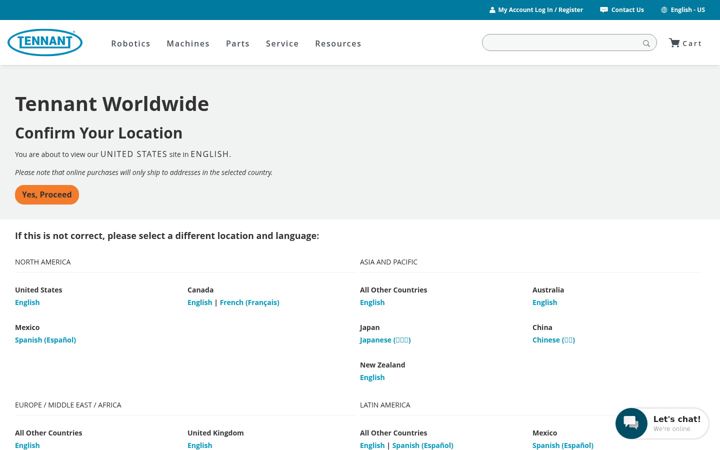This screenshot has height=450, width=720.
Task: Open the Robotics menu
Action: [x=131, y=44]
